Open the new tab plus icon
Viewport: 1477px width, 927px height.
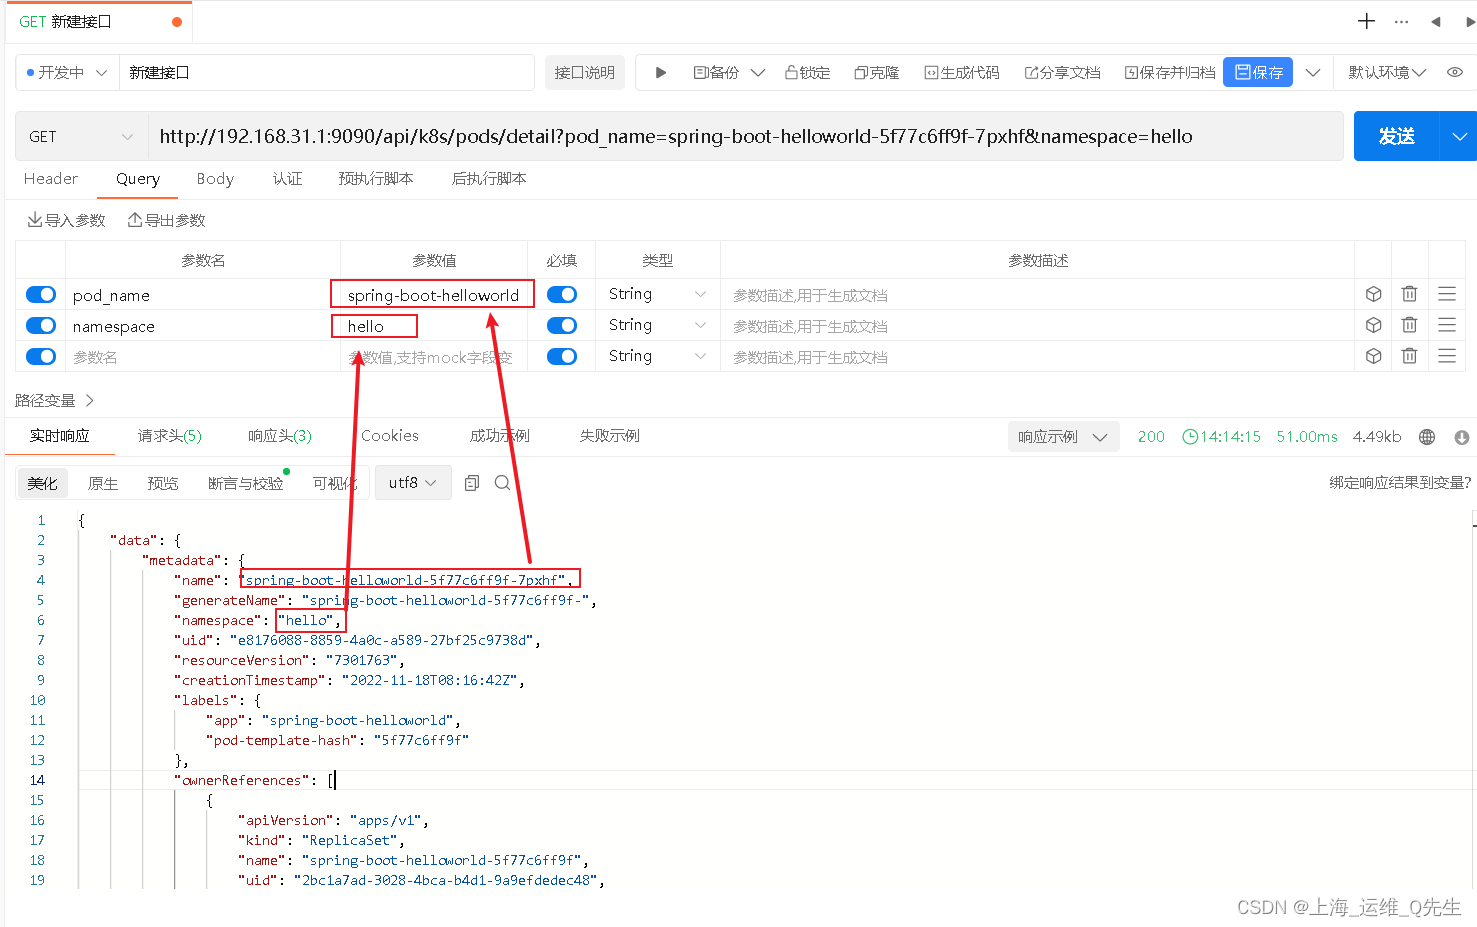[1366, 21]
